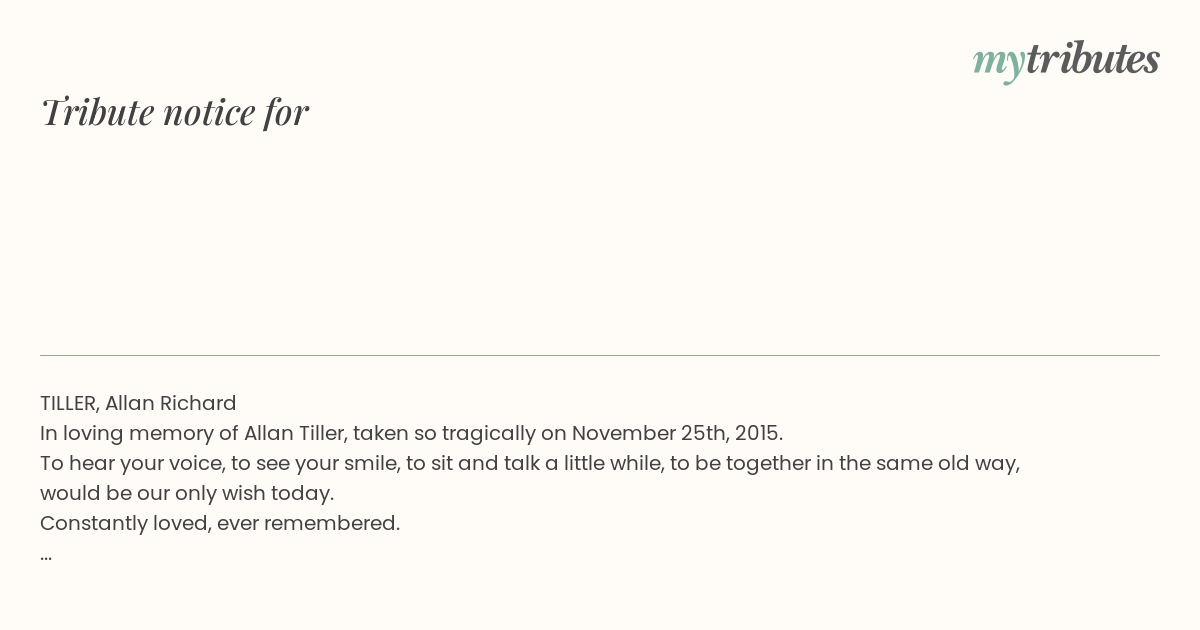This screenshot has width=1200, height=630.
Task: Click the word "Tribute" in the heading
Action: click(x=97, y=112)
